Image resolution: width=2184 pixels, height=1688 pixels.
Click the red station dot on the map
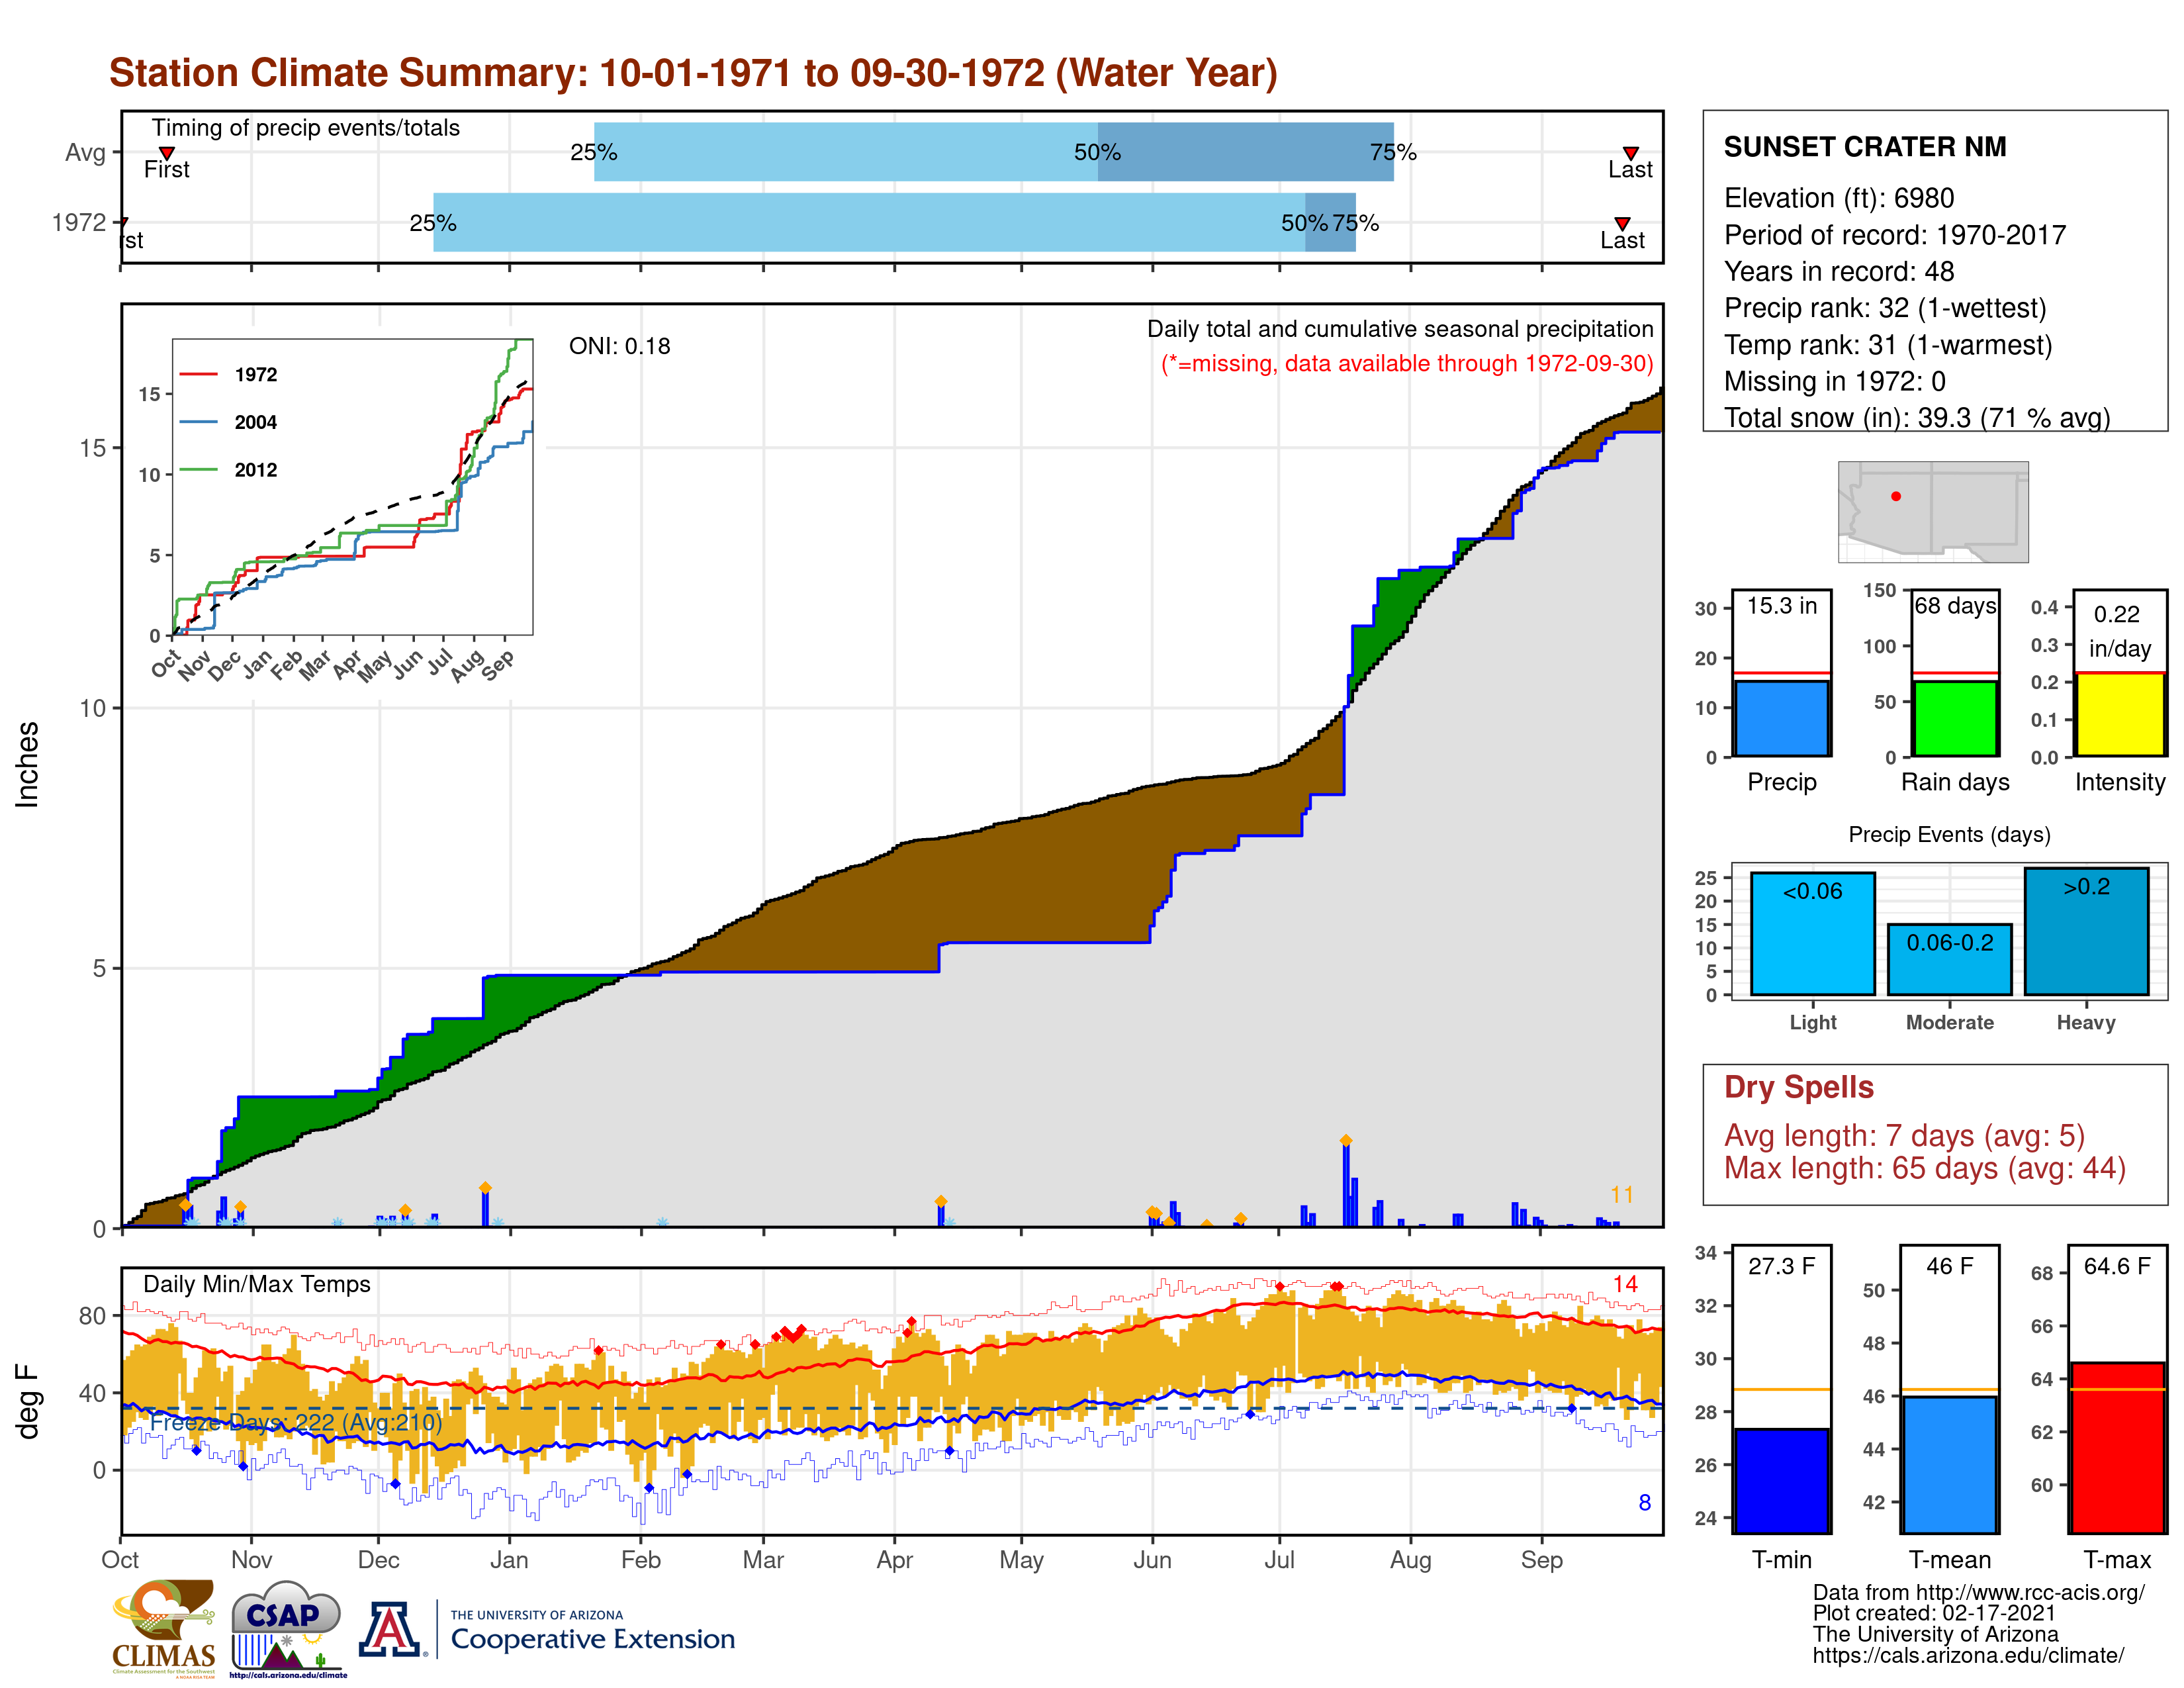(x=1896, y=496)
